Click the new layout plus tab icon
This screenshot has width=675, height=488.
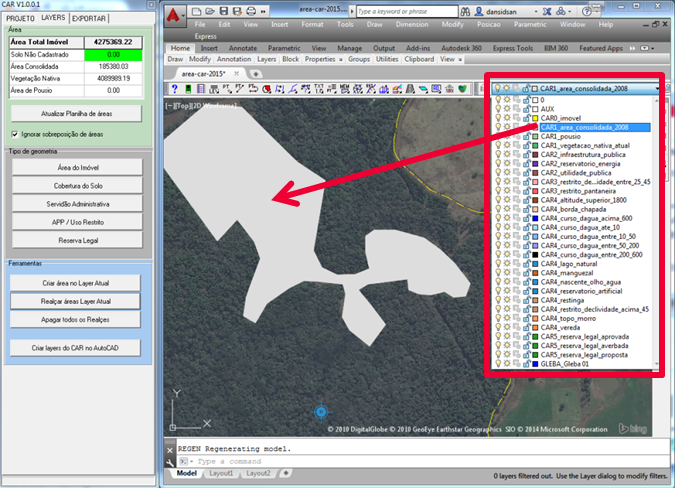point(285,473)
